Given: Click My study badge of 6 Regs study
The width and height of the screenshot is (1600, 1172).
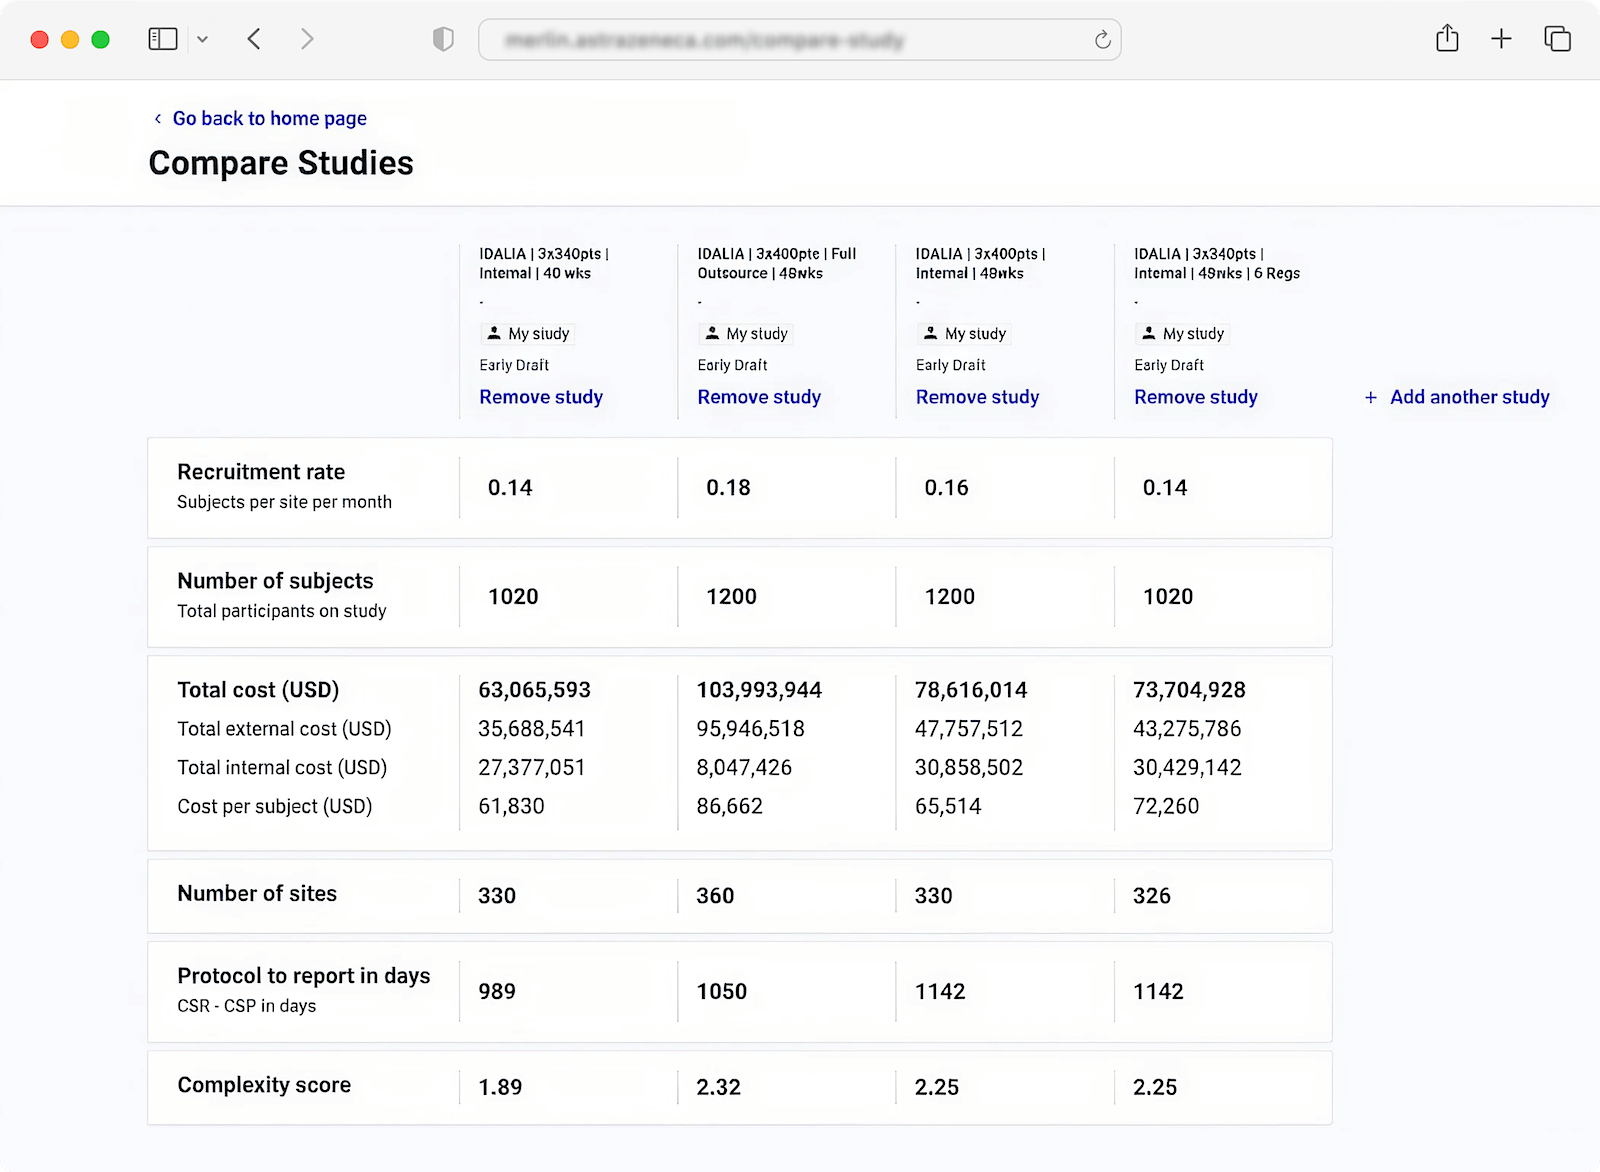Looking at the screenshot, I should click(x=1183, y=334).
